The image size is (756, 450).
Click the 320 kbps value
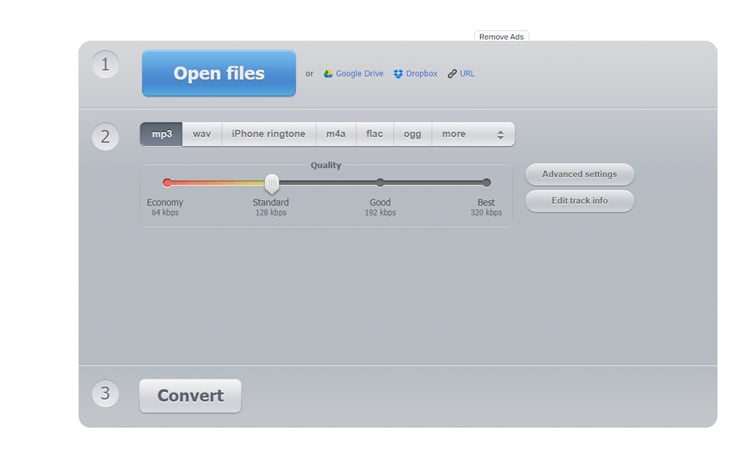coord(486,213)
